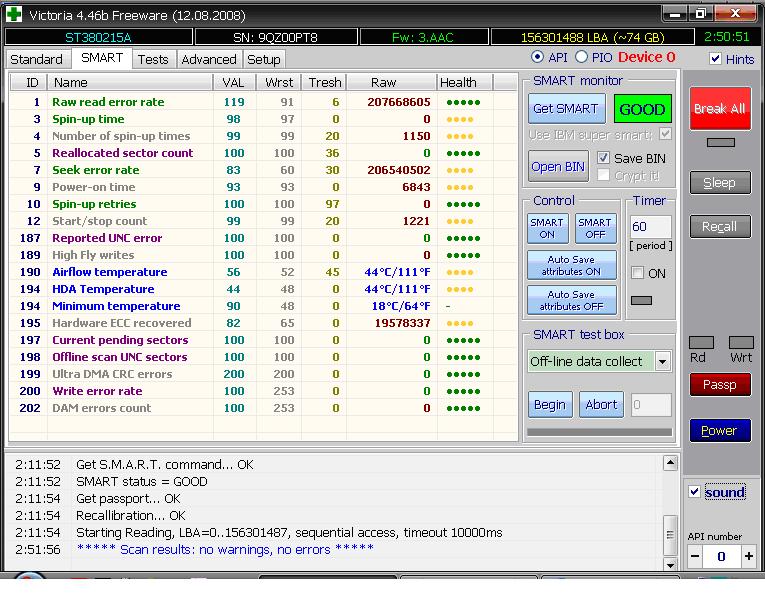This screenshot has height=600, width=765.
Task: Click the test number field beside Abort
Action: click(651, 404)
